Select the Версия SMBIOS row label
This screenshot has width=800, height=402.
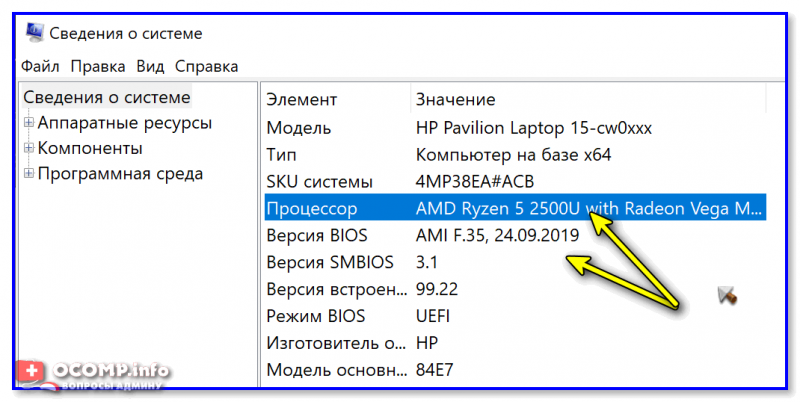tap(330, 262)
